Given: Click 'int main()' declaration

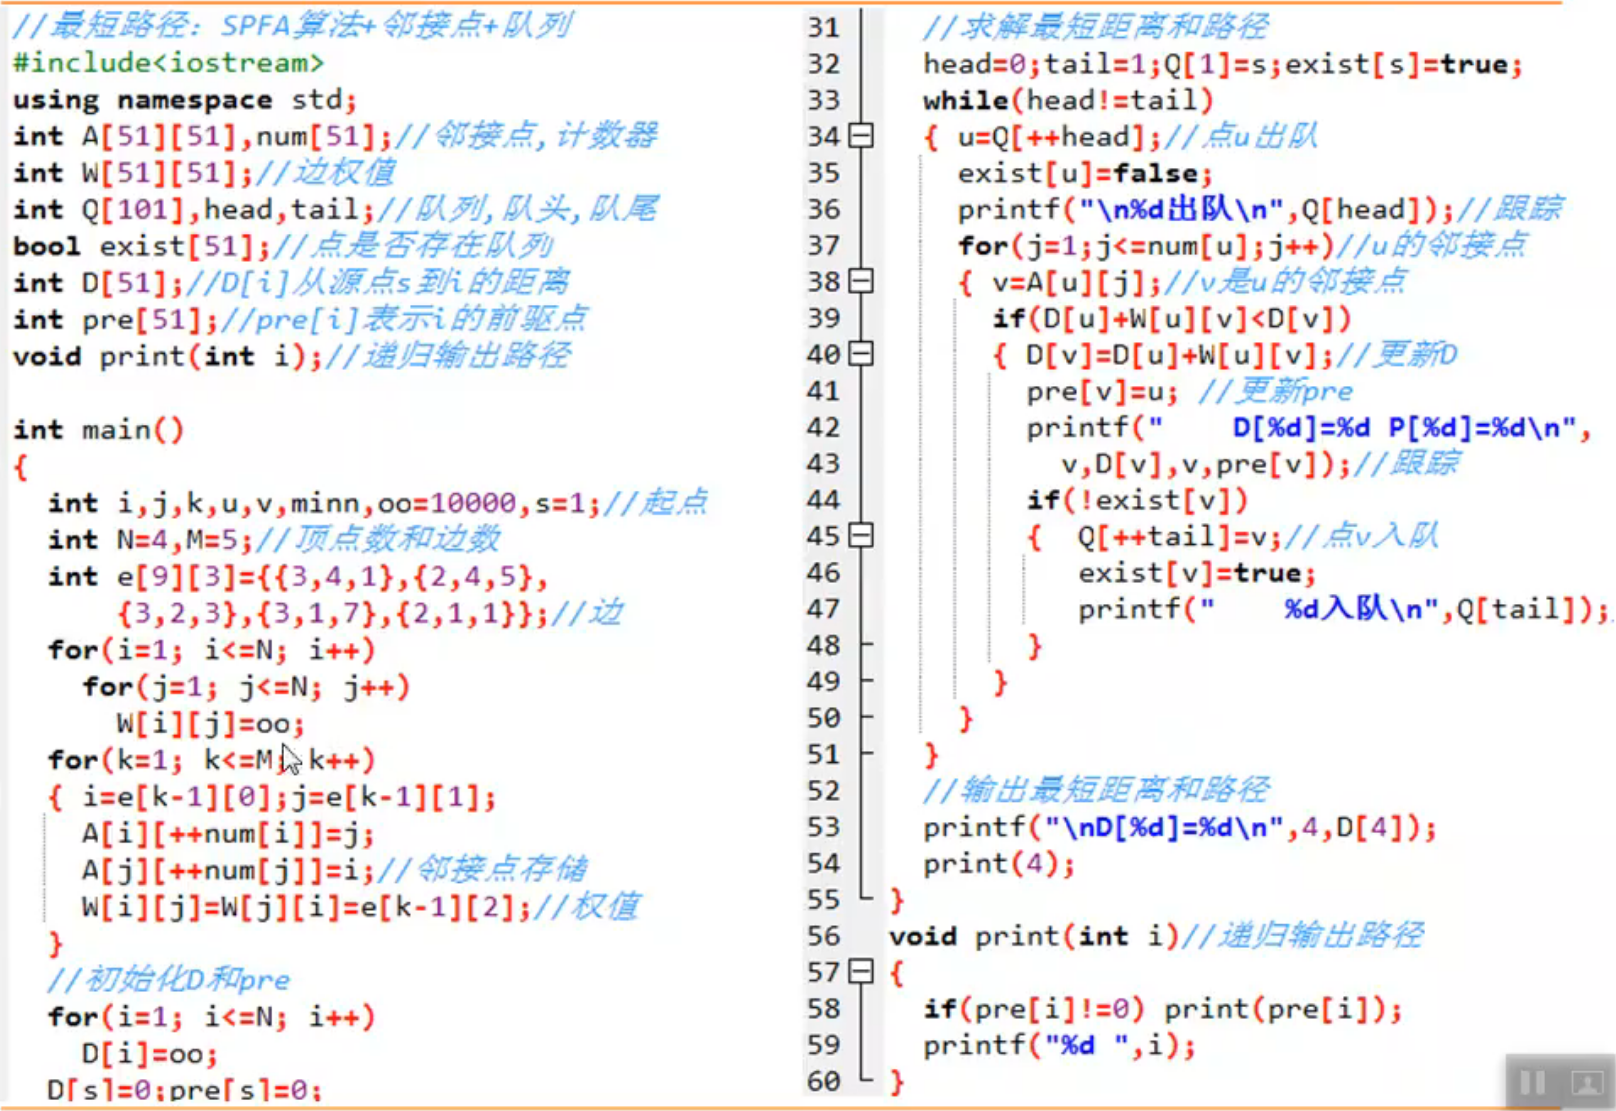Looking at the screenshot, I should click(98, 430).
